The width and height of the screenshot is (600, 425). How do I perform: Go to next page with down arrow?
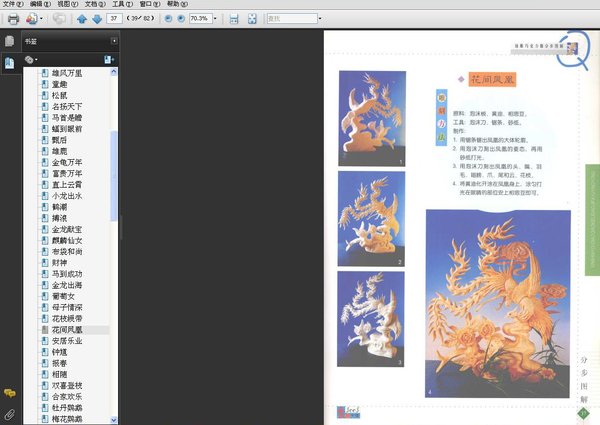click(x=97, y=19)
